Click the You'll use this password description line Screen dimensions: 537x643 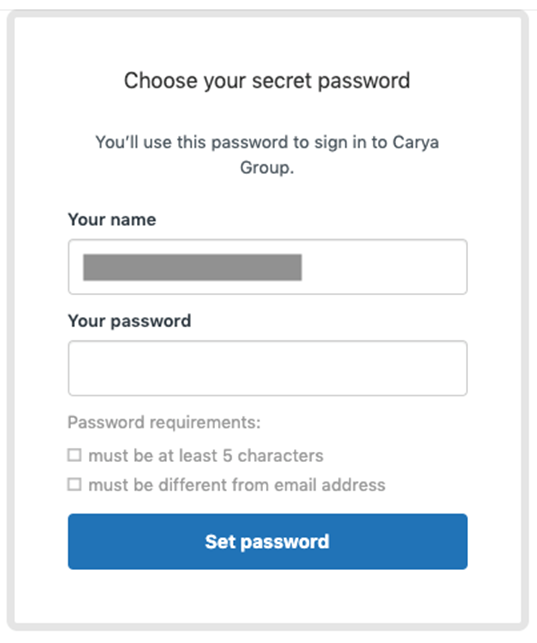click(267, 142)
